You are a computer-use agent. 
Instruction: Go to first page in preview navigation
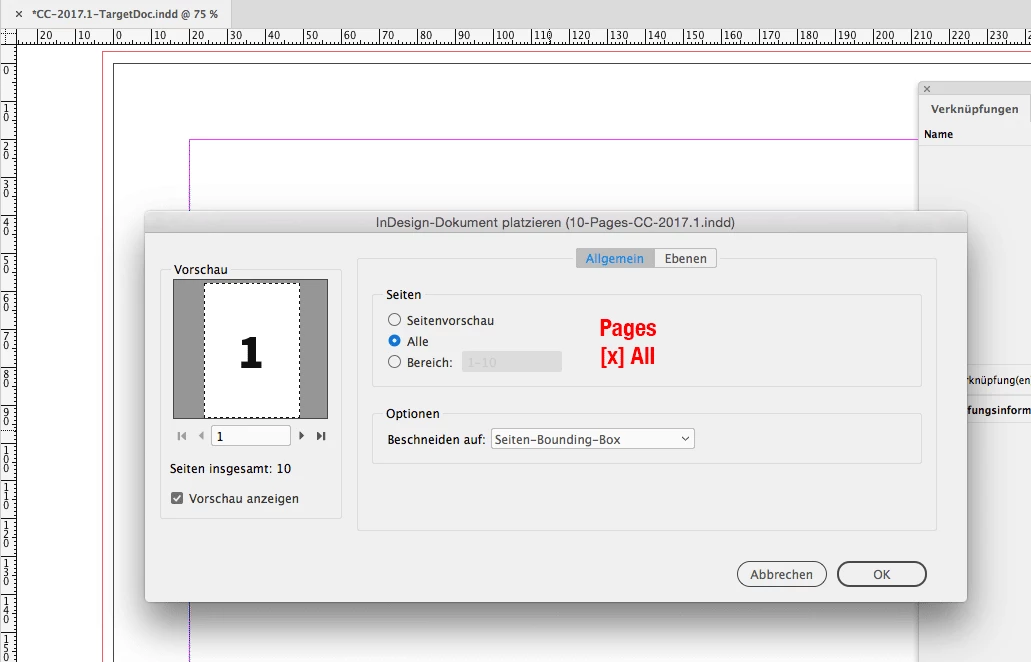(x=182, y=436)
